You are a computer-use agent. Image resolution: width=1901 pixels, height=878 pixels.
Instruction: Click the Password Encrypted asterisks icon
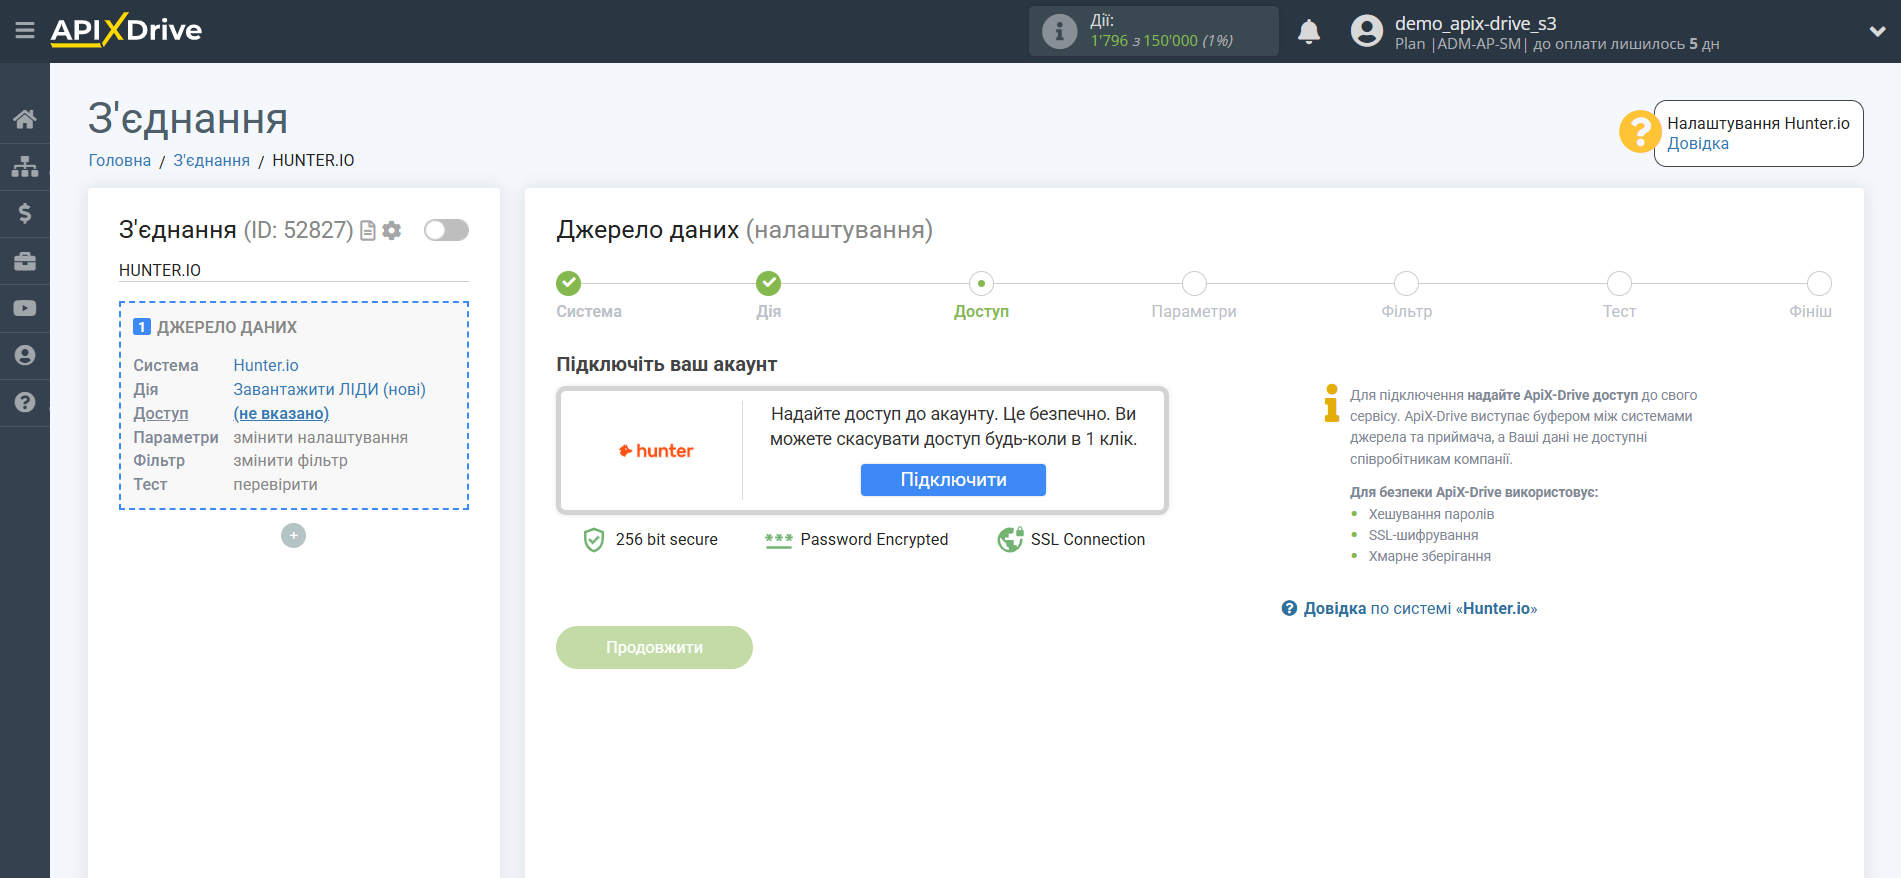778,540
